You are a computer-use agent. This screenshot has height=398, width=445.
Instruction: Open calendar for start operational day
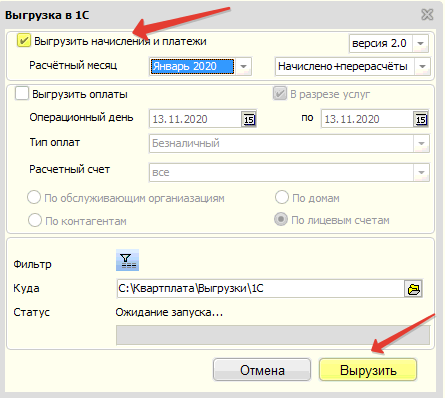coord(249,119)
